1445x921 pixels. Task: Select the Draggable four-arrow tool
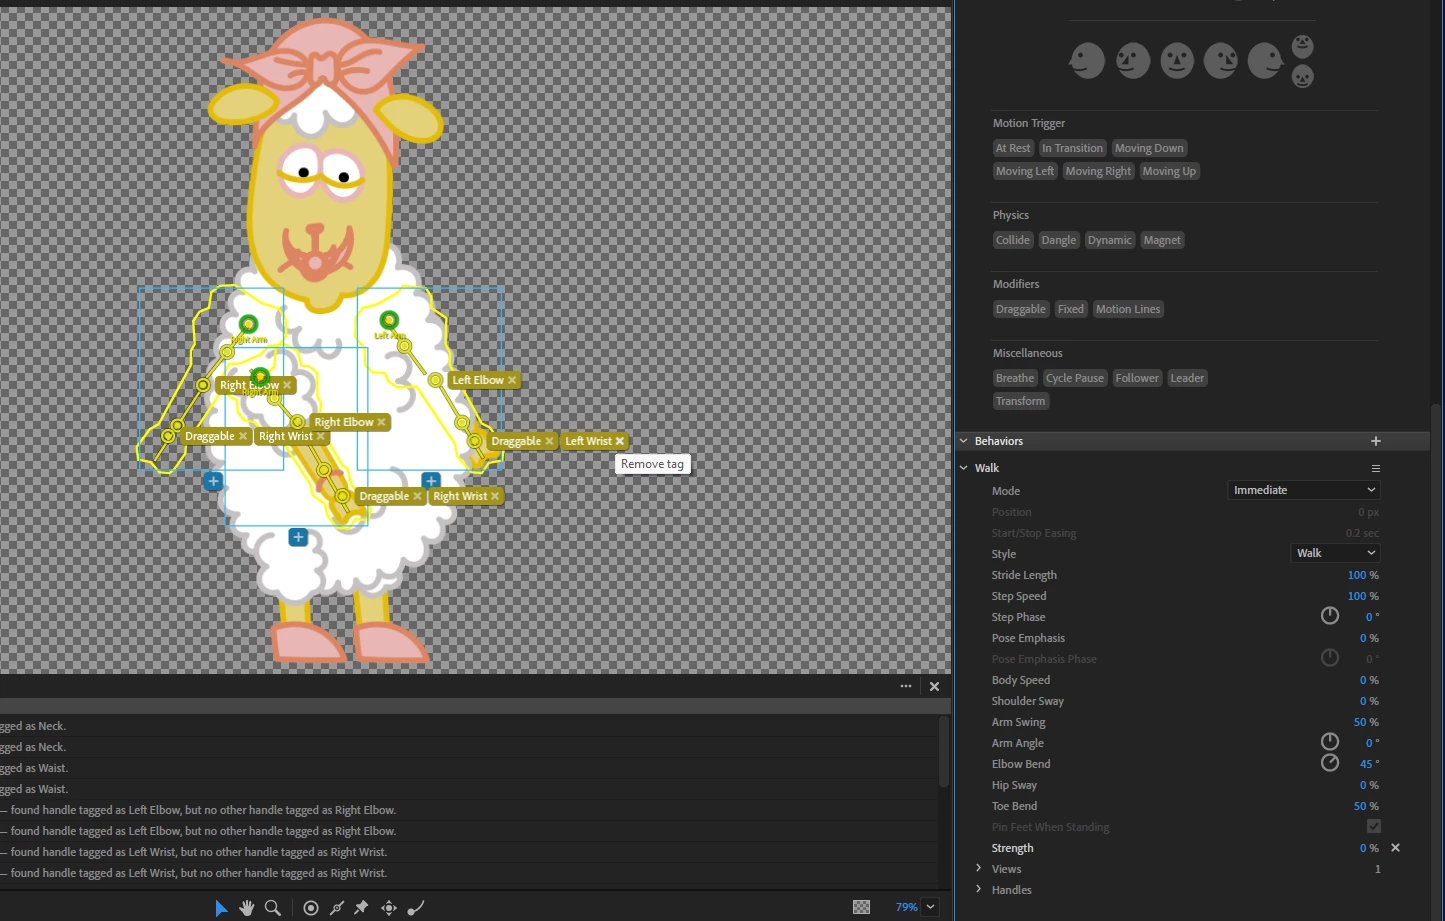click(x=389, y=908)
